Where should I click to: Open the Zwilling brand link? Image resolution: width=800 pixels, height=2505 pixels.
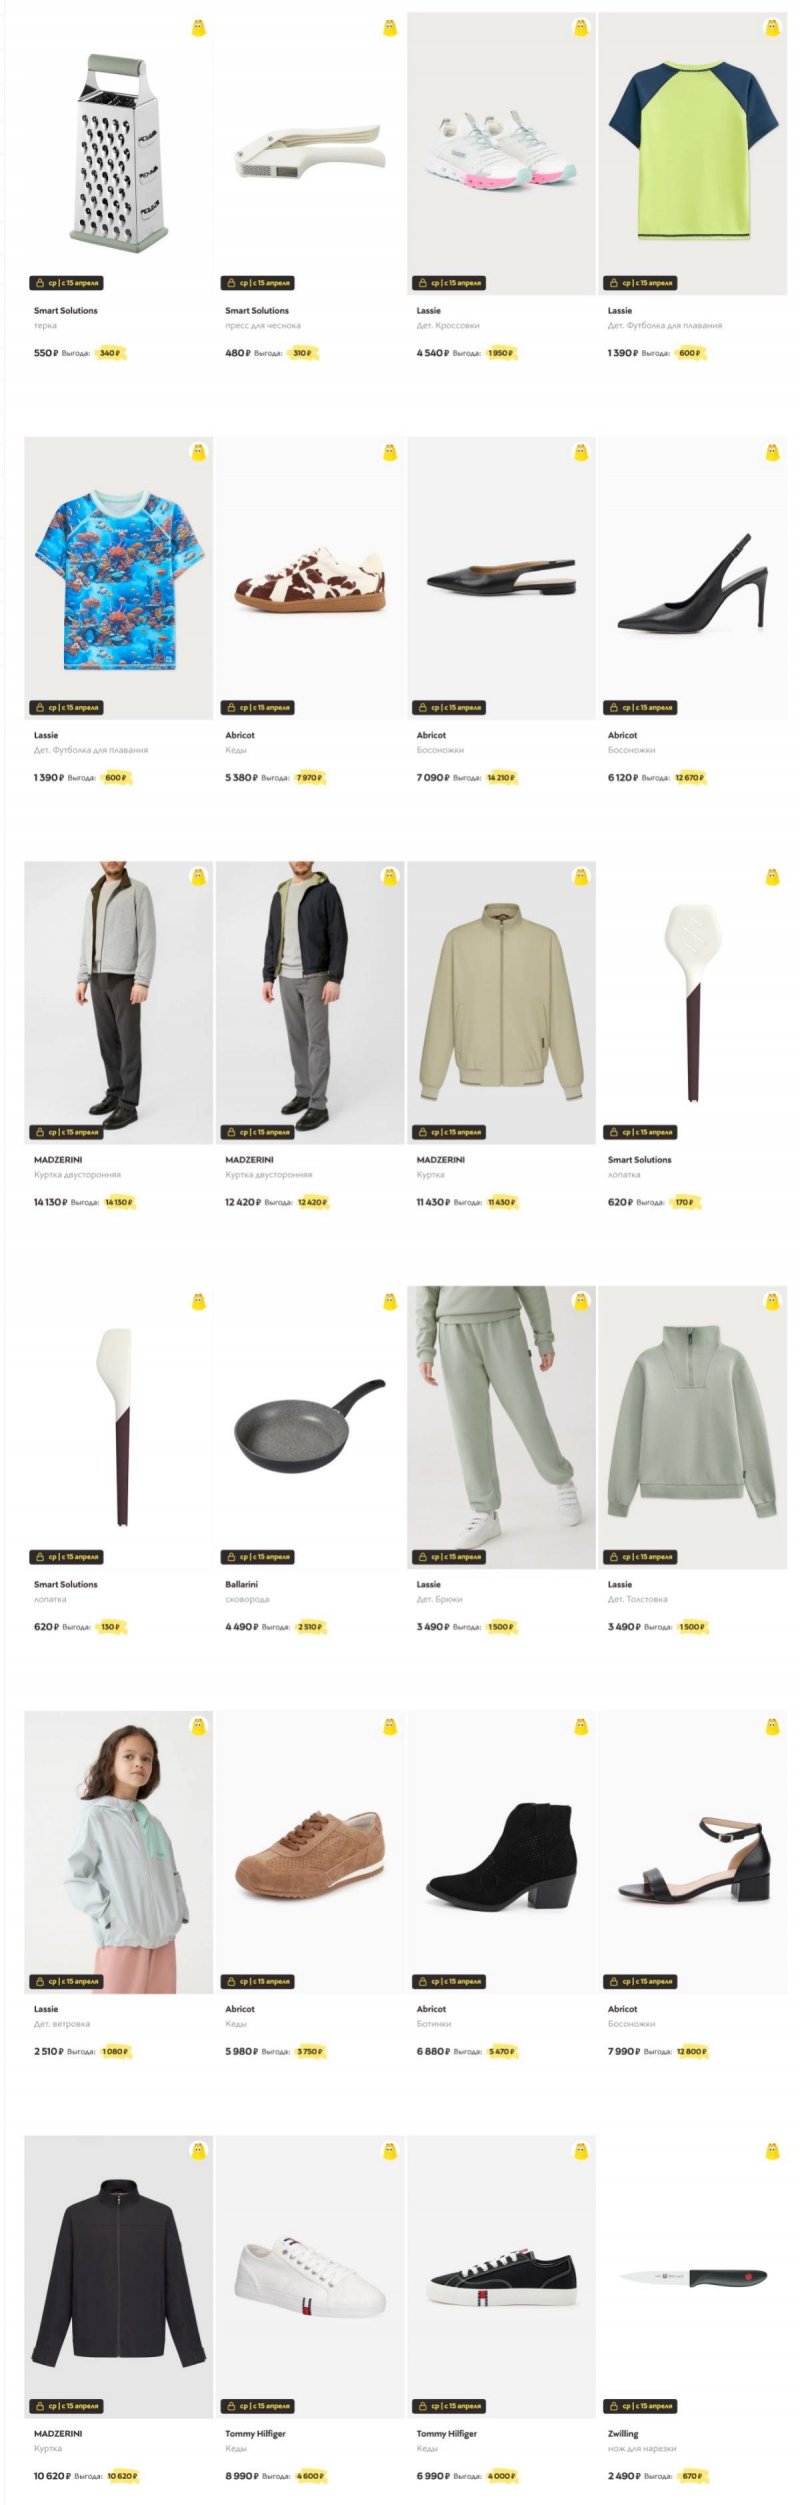point(623,2433)
